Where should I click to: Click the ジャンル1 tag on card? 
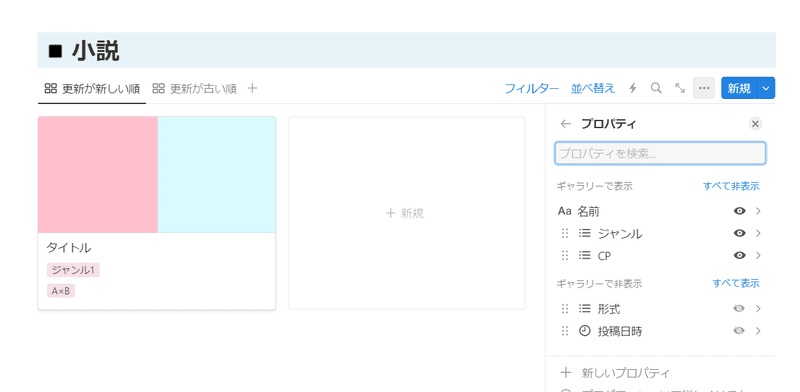[73, 270]
